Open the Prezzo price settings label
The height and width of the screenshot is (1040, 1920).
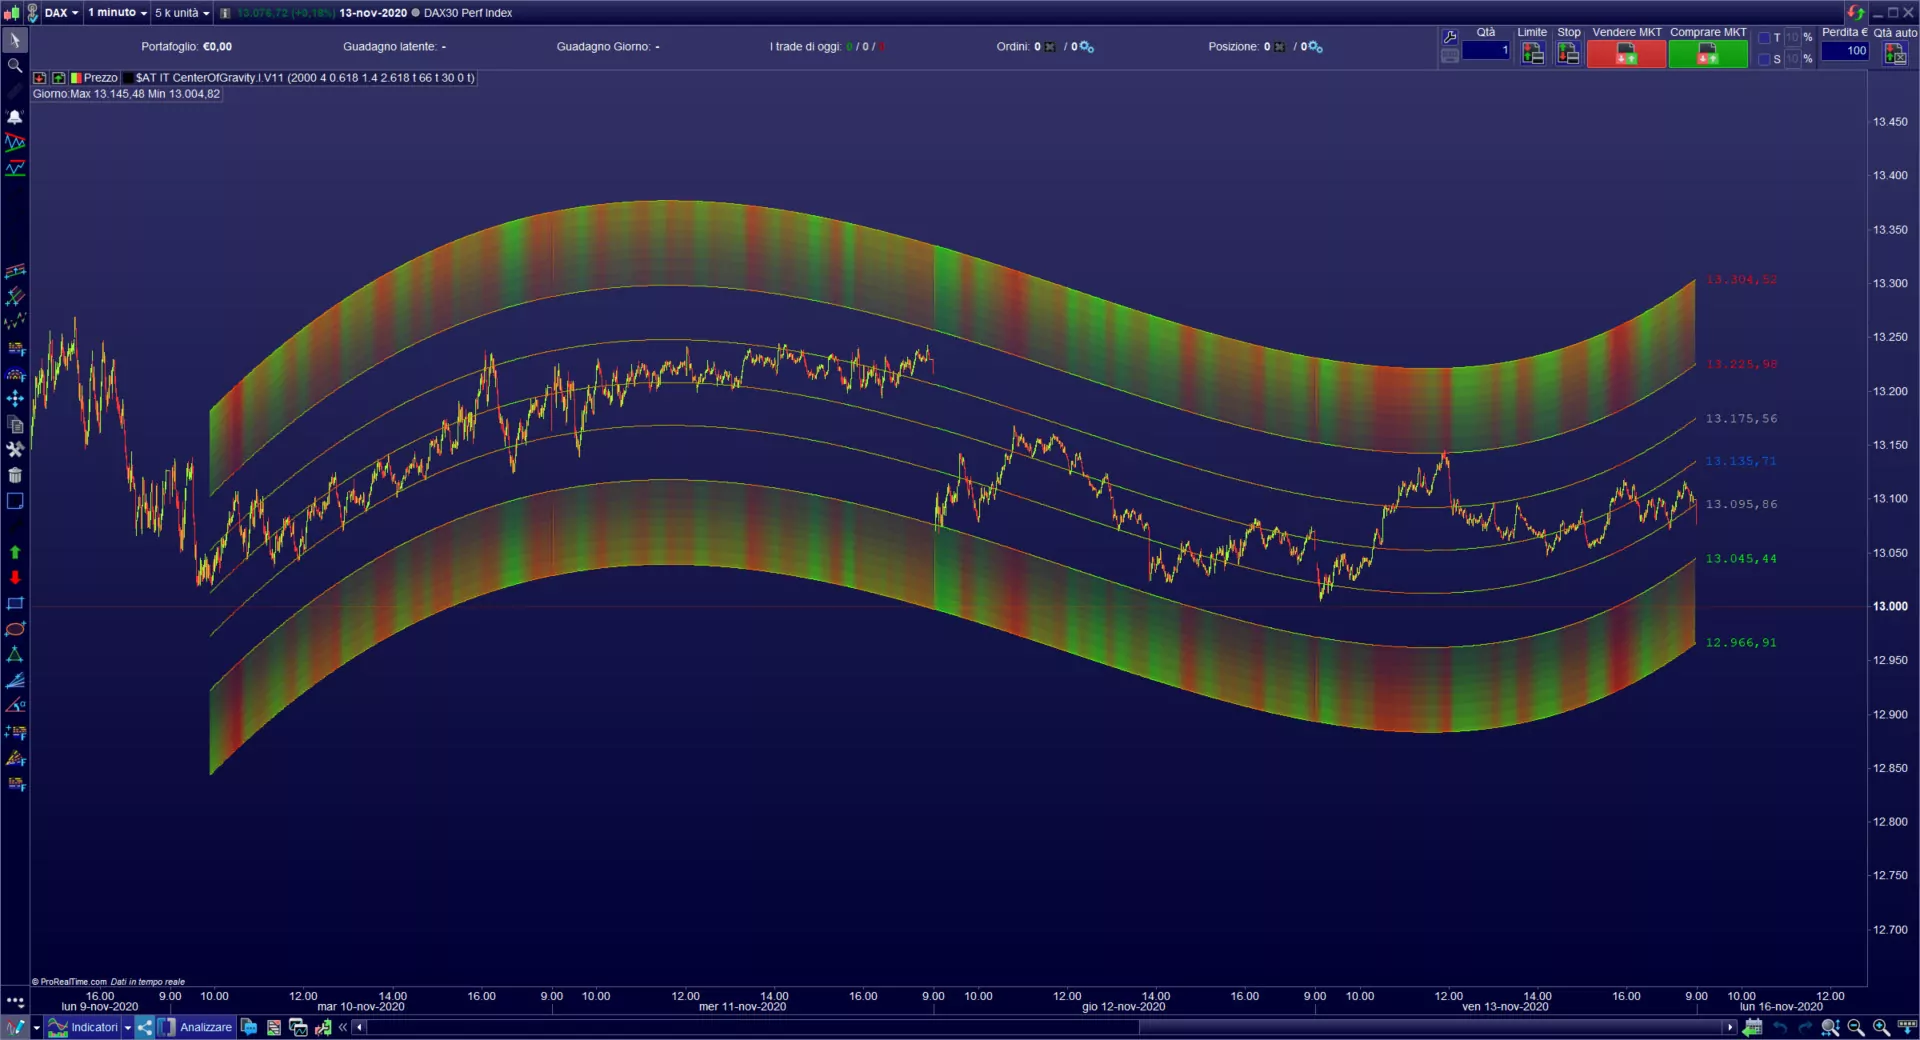point(100,78)
